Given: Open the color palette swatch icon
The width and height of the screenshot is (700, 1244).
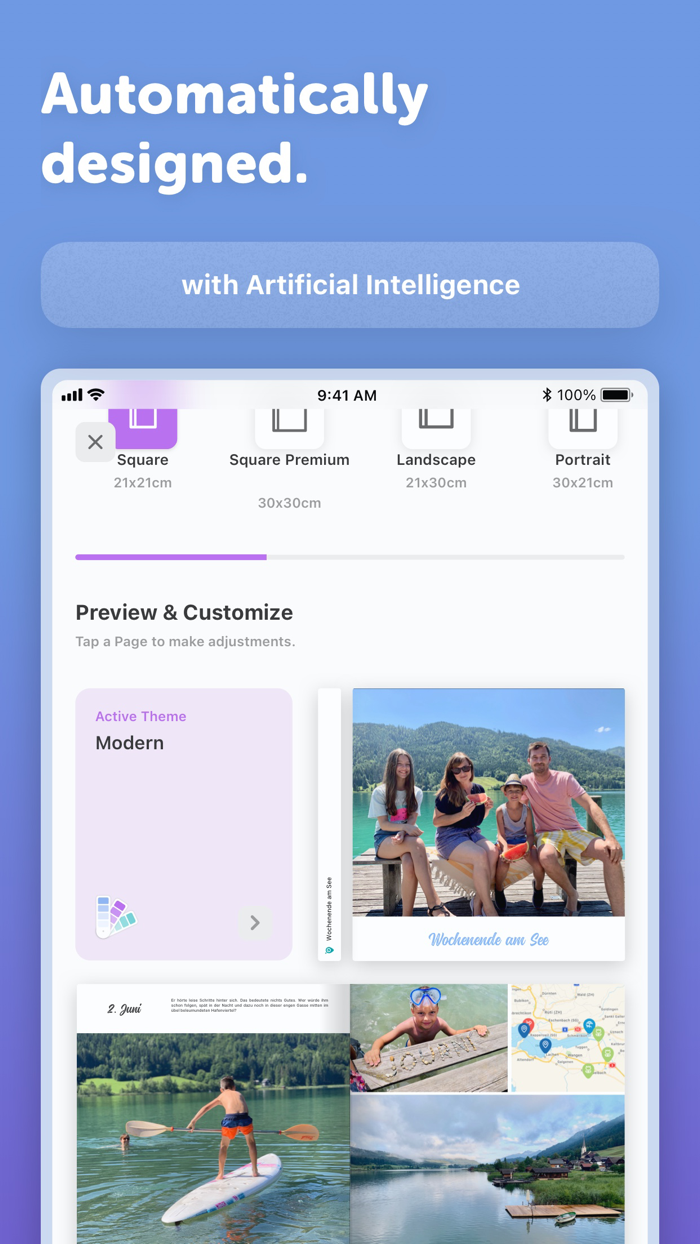Looking at the screenshot, I should 115,916.
